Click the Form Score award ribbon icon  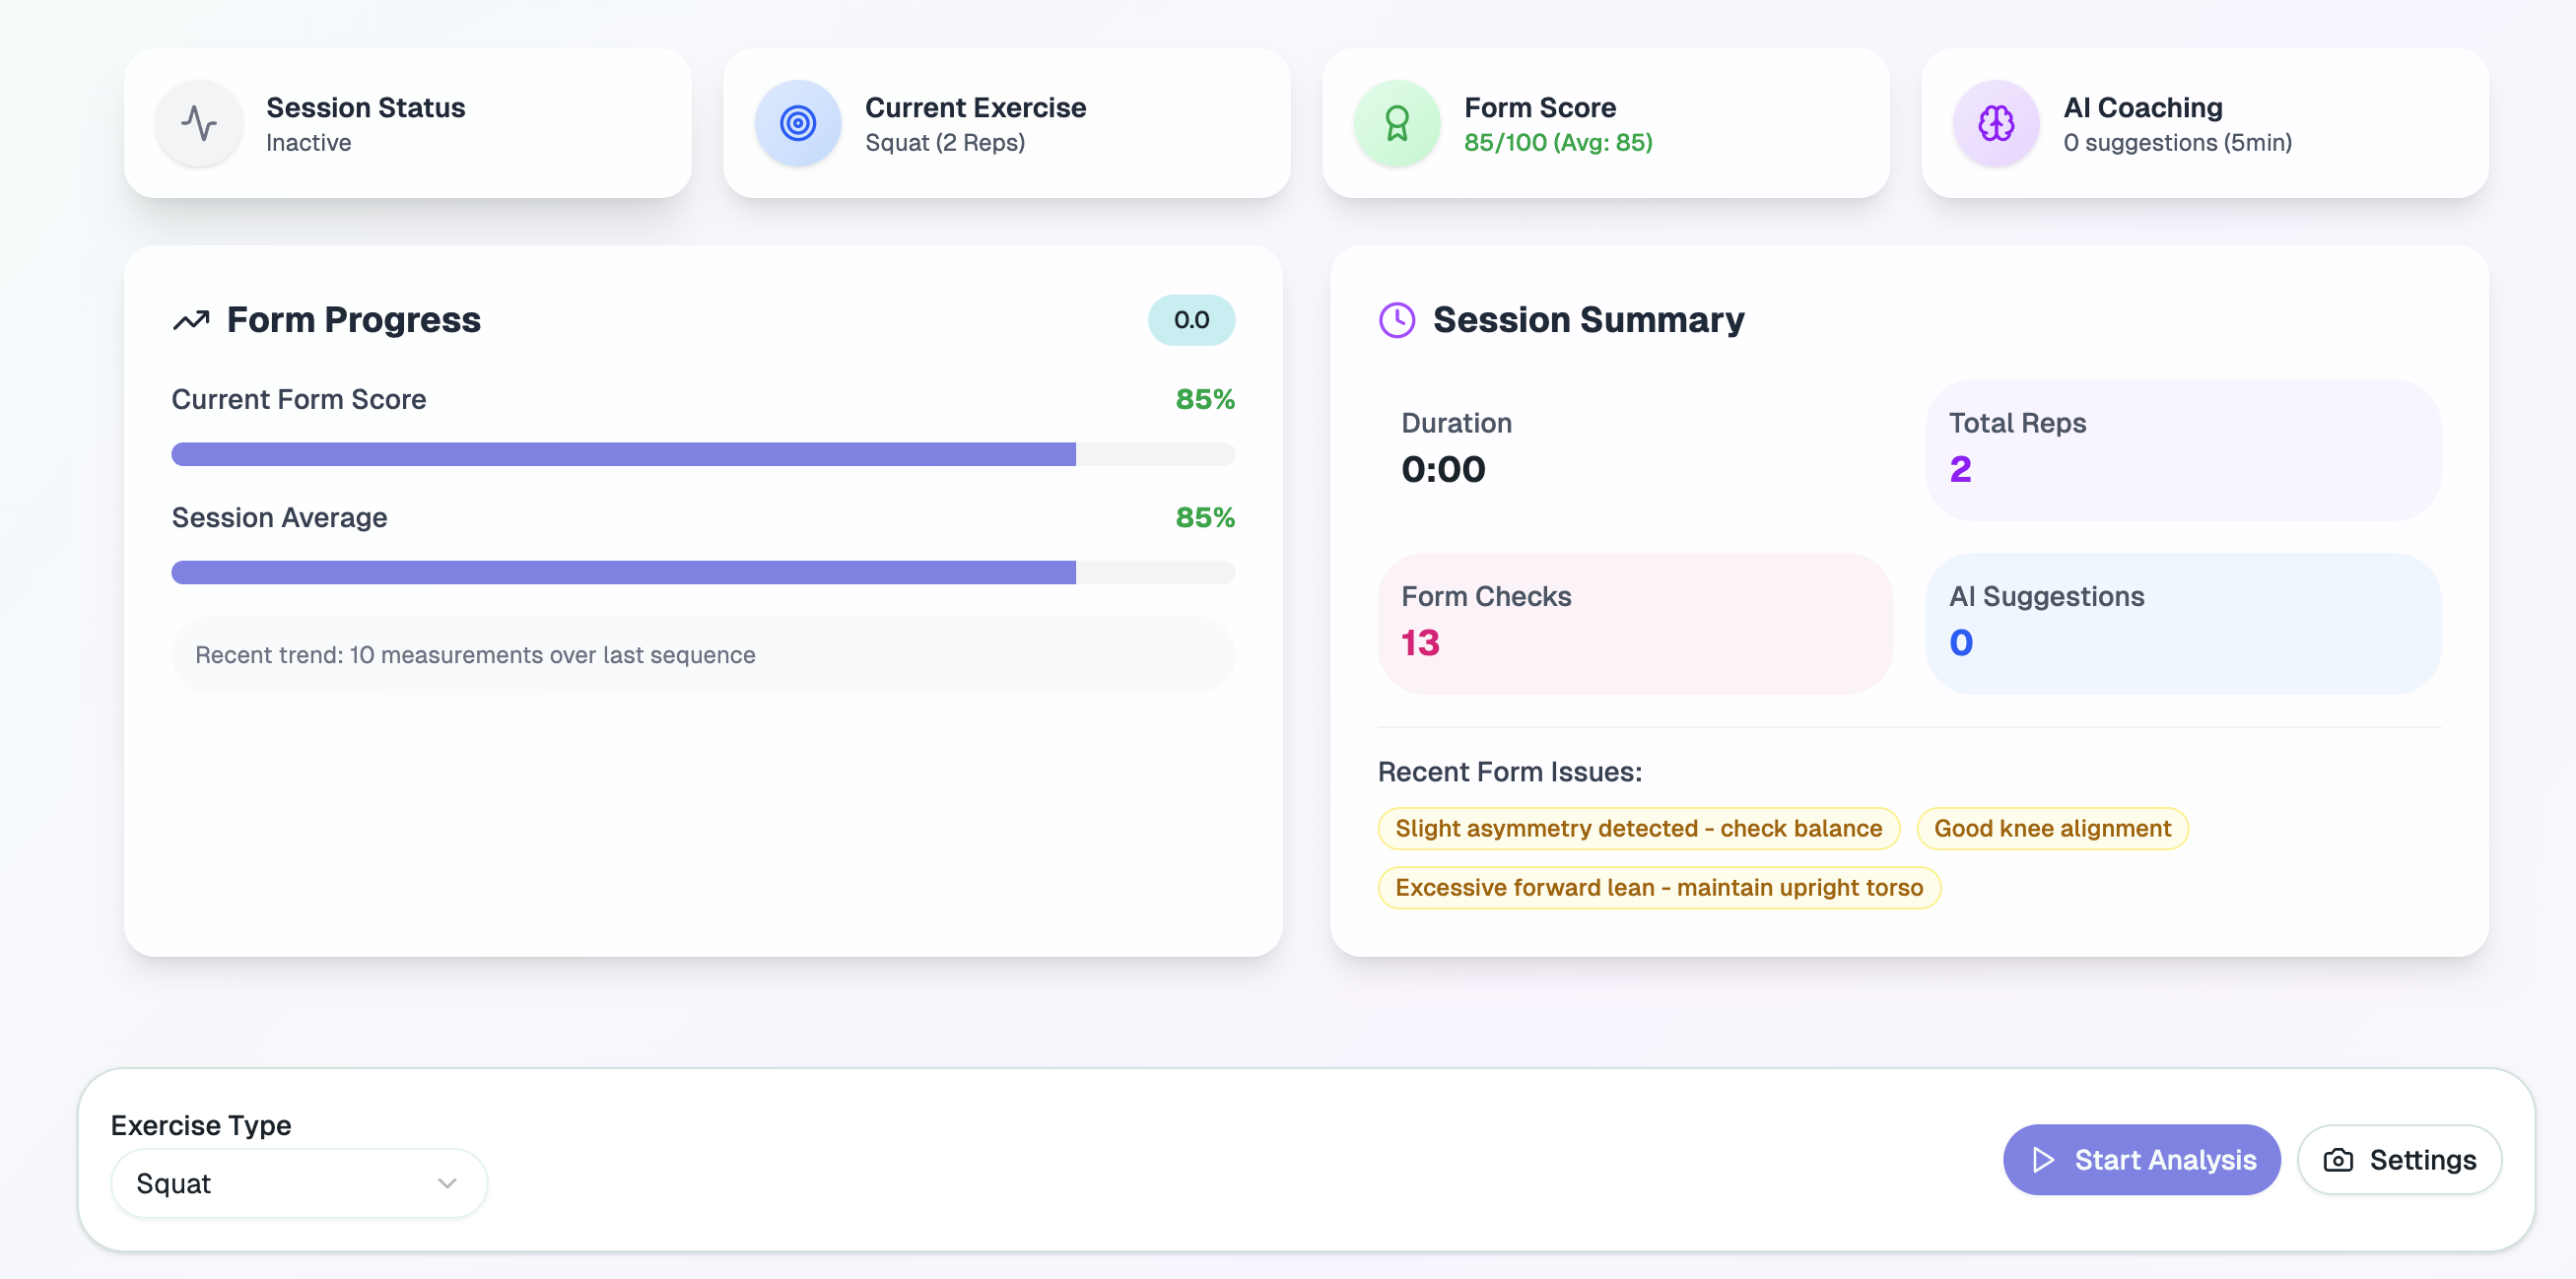coord(1396,124)
